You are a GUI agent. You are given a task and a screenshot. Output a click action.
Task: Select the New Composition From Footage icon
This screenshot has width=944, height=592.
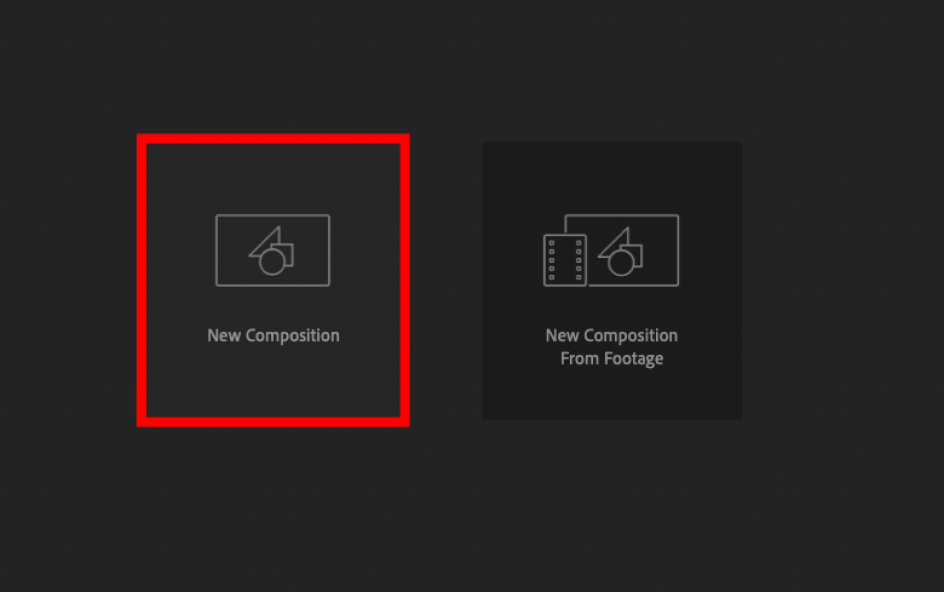(x=611, y=250)
